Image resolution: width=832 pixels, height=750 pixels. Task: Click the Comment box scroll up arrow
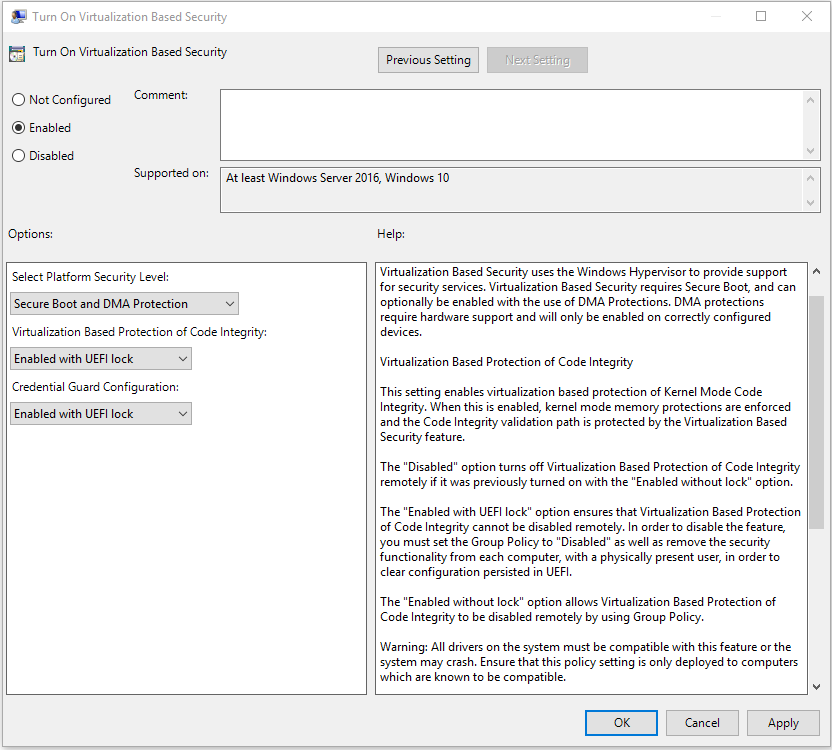813,99
